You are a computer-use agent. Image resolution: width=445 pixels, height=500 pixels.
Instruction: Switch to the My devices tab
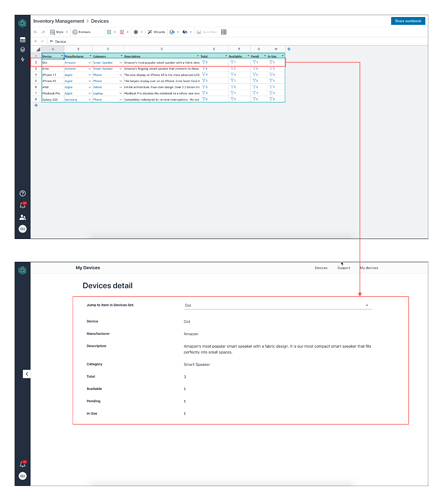tap(369, 268)
